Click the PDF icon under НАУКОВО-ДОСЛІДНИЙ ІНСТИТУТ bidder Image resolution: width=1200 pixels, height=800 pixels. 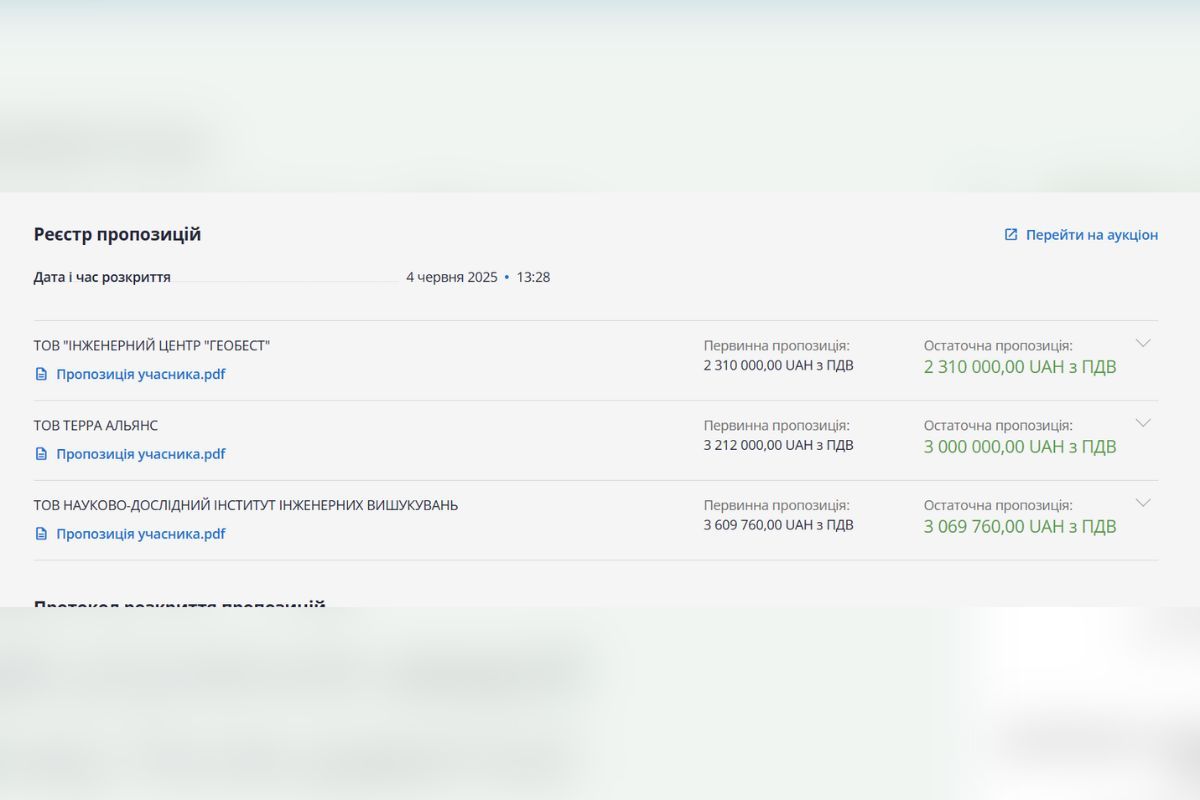(41, 534)
